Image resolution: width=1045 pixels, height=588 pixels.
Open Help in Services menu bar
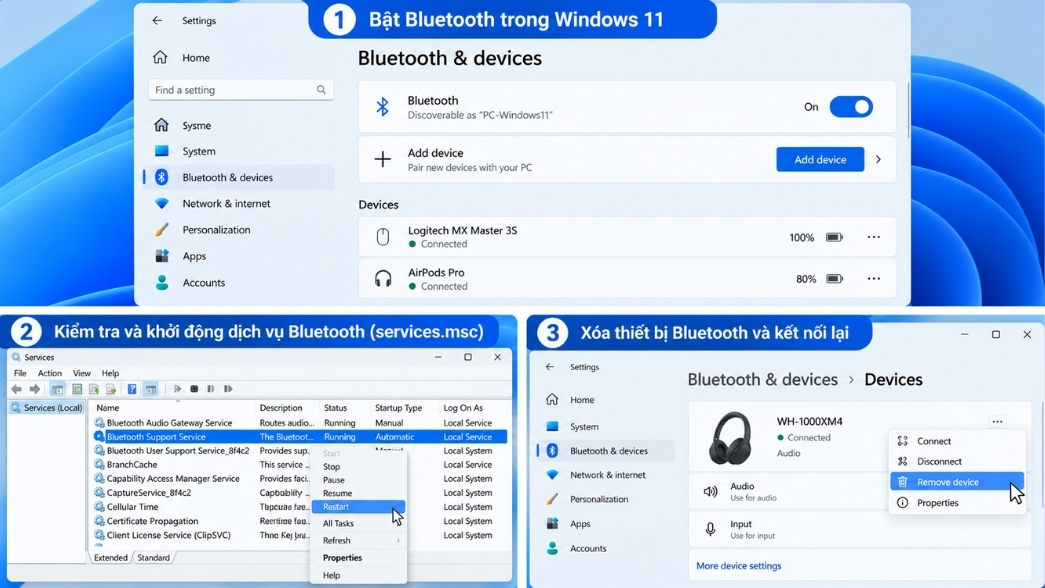click(x=110, y=373)
